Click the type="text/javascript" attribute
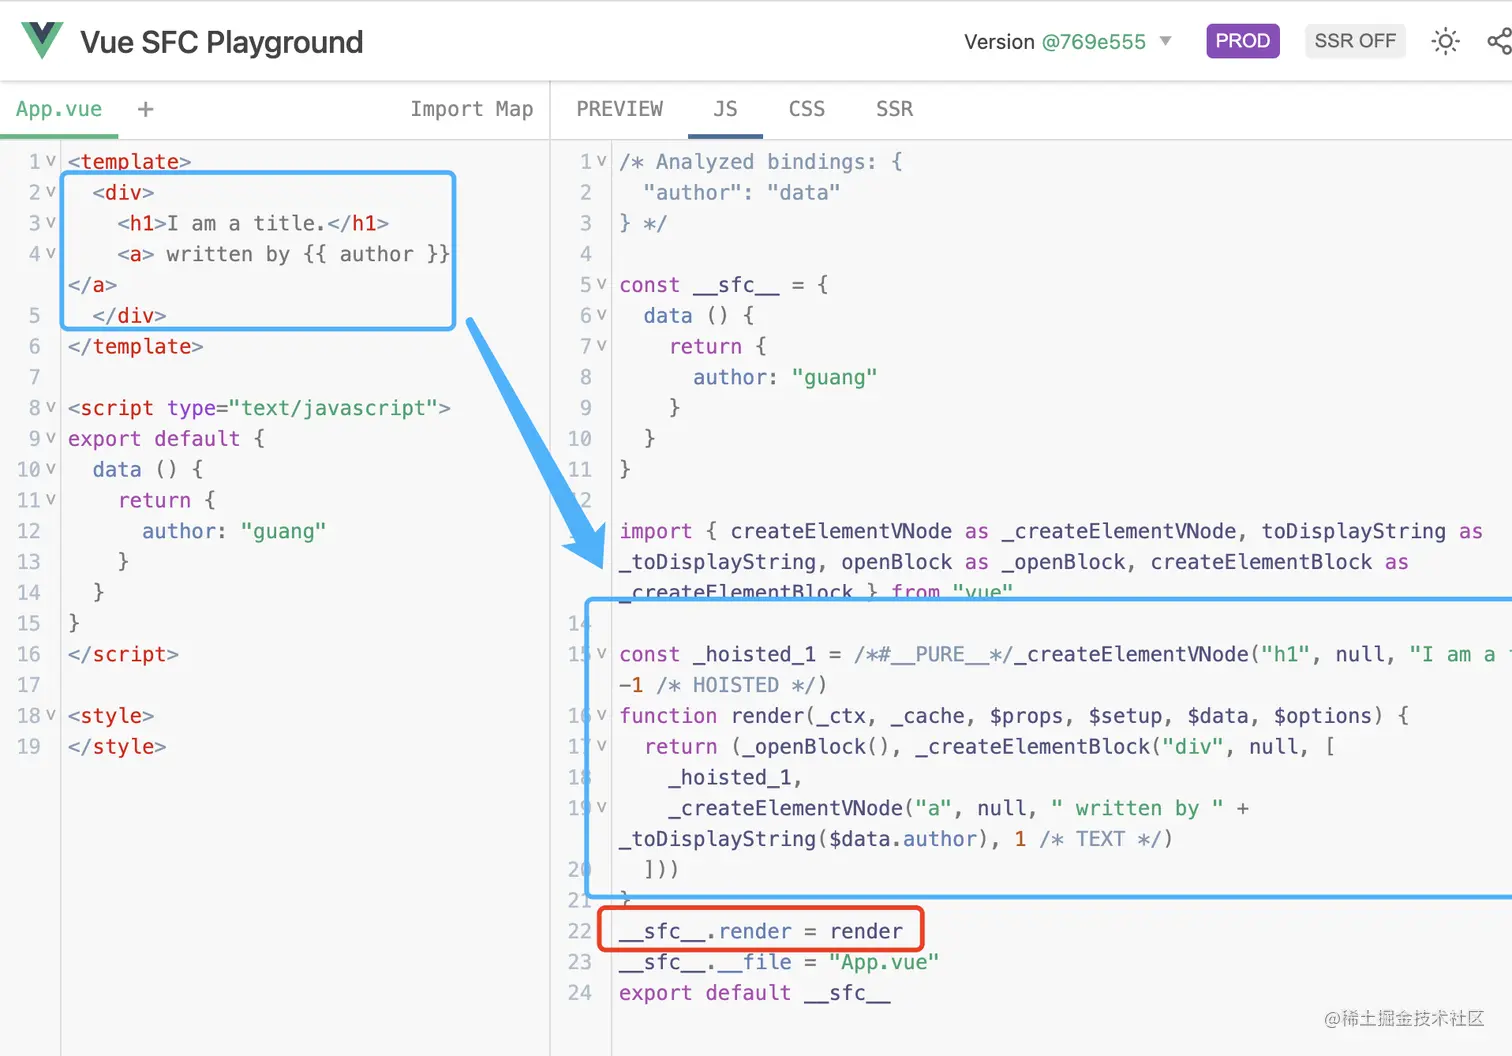1512x1056 pixels. (303, 408)
